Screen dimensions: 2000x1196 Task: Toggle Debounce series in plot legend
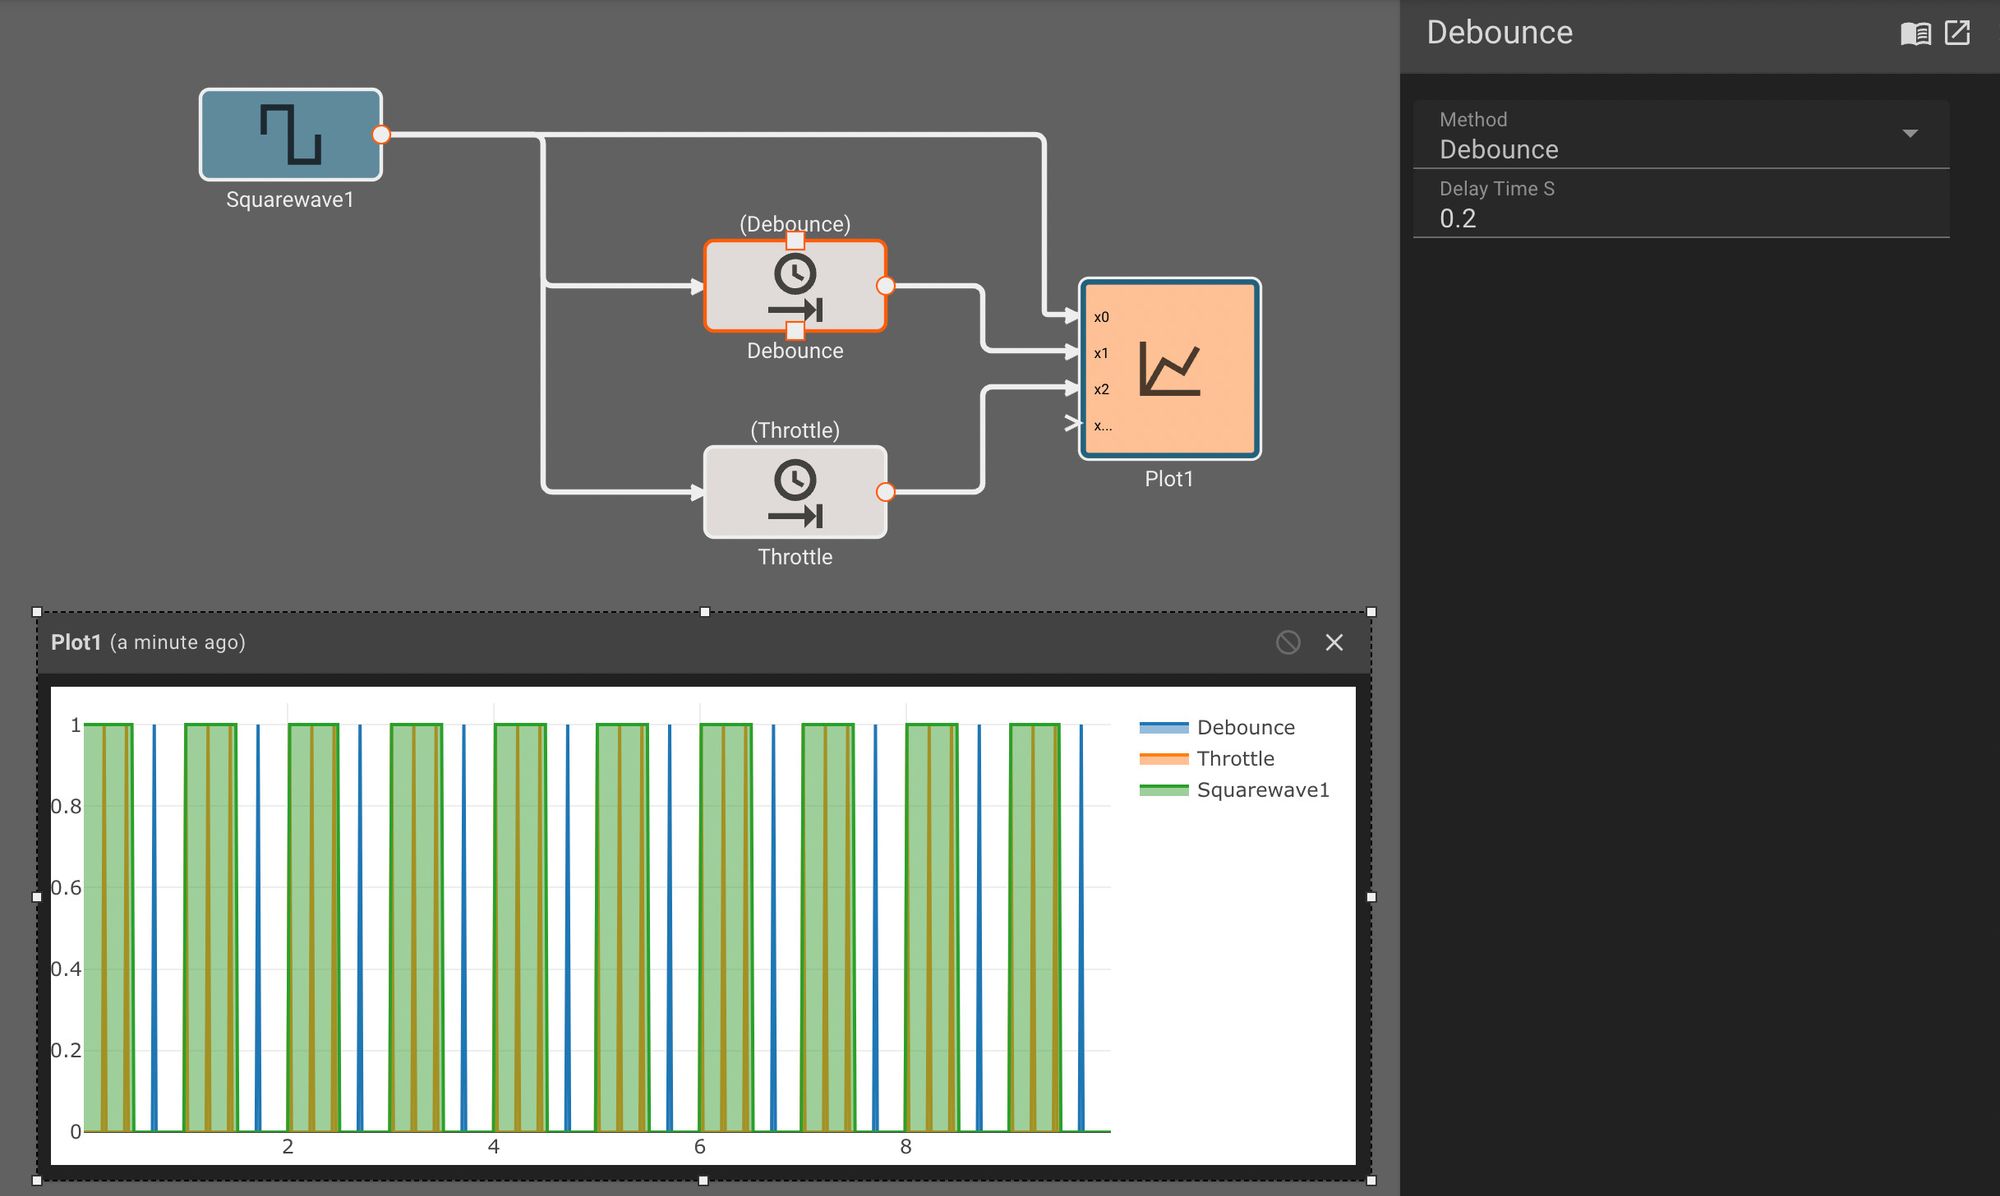pyautogui.click(x=1245, y=728)
